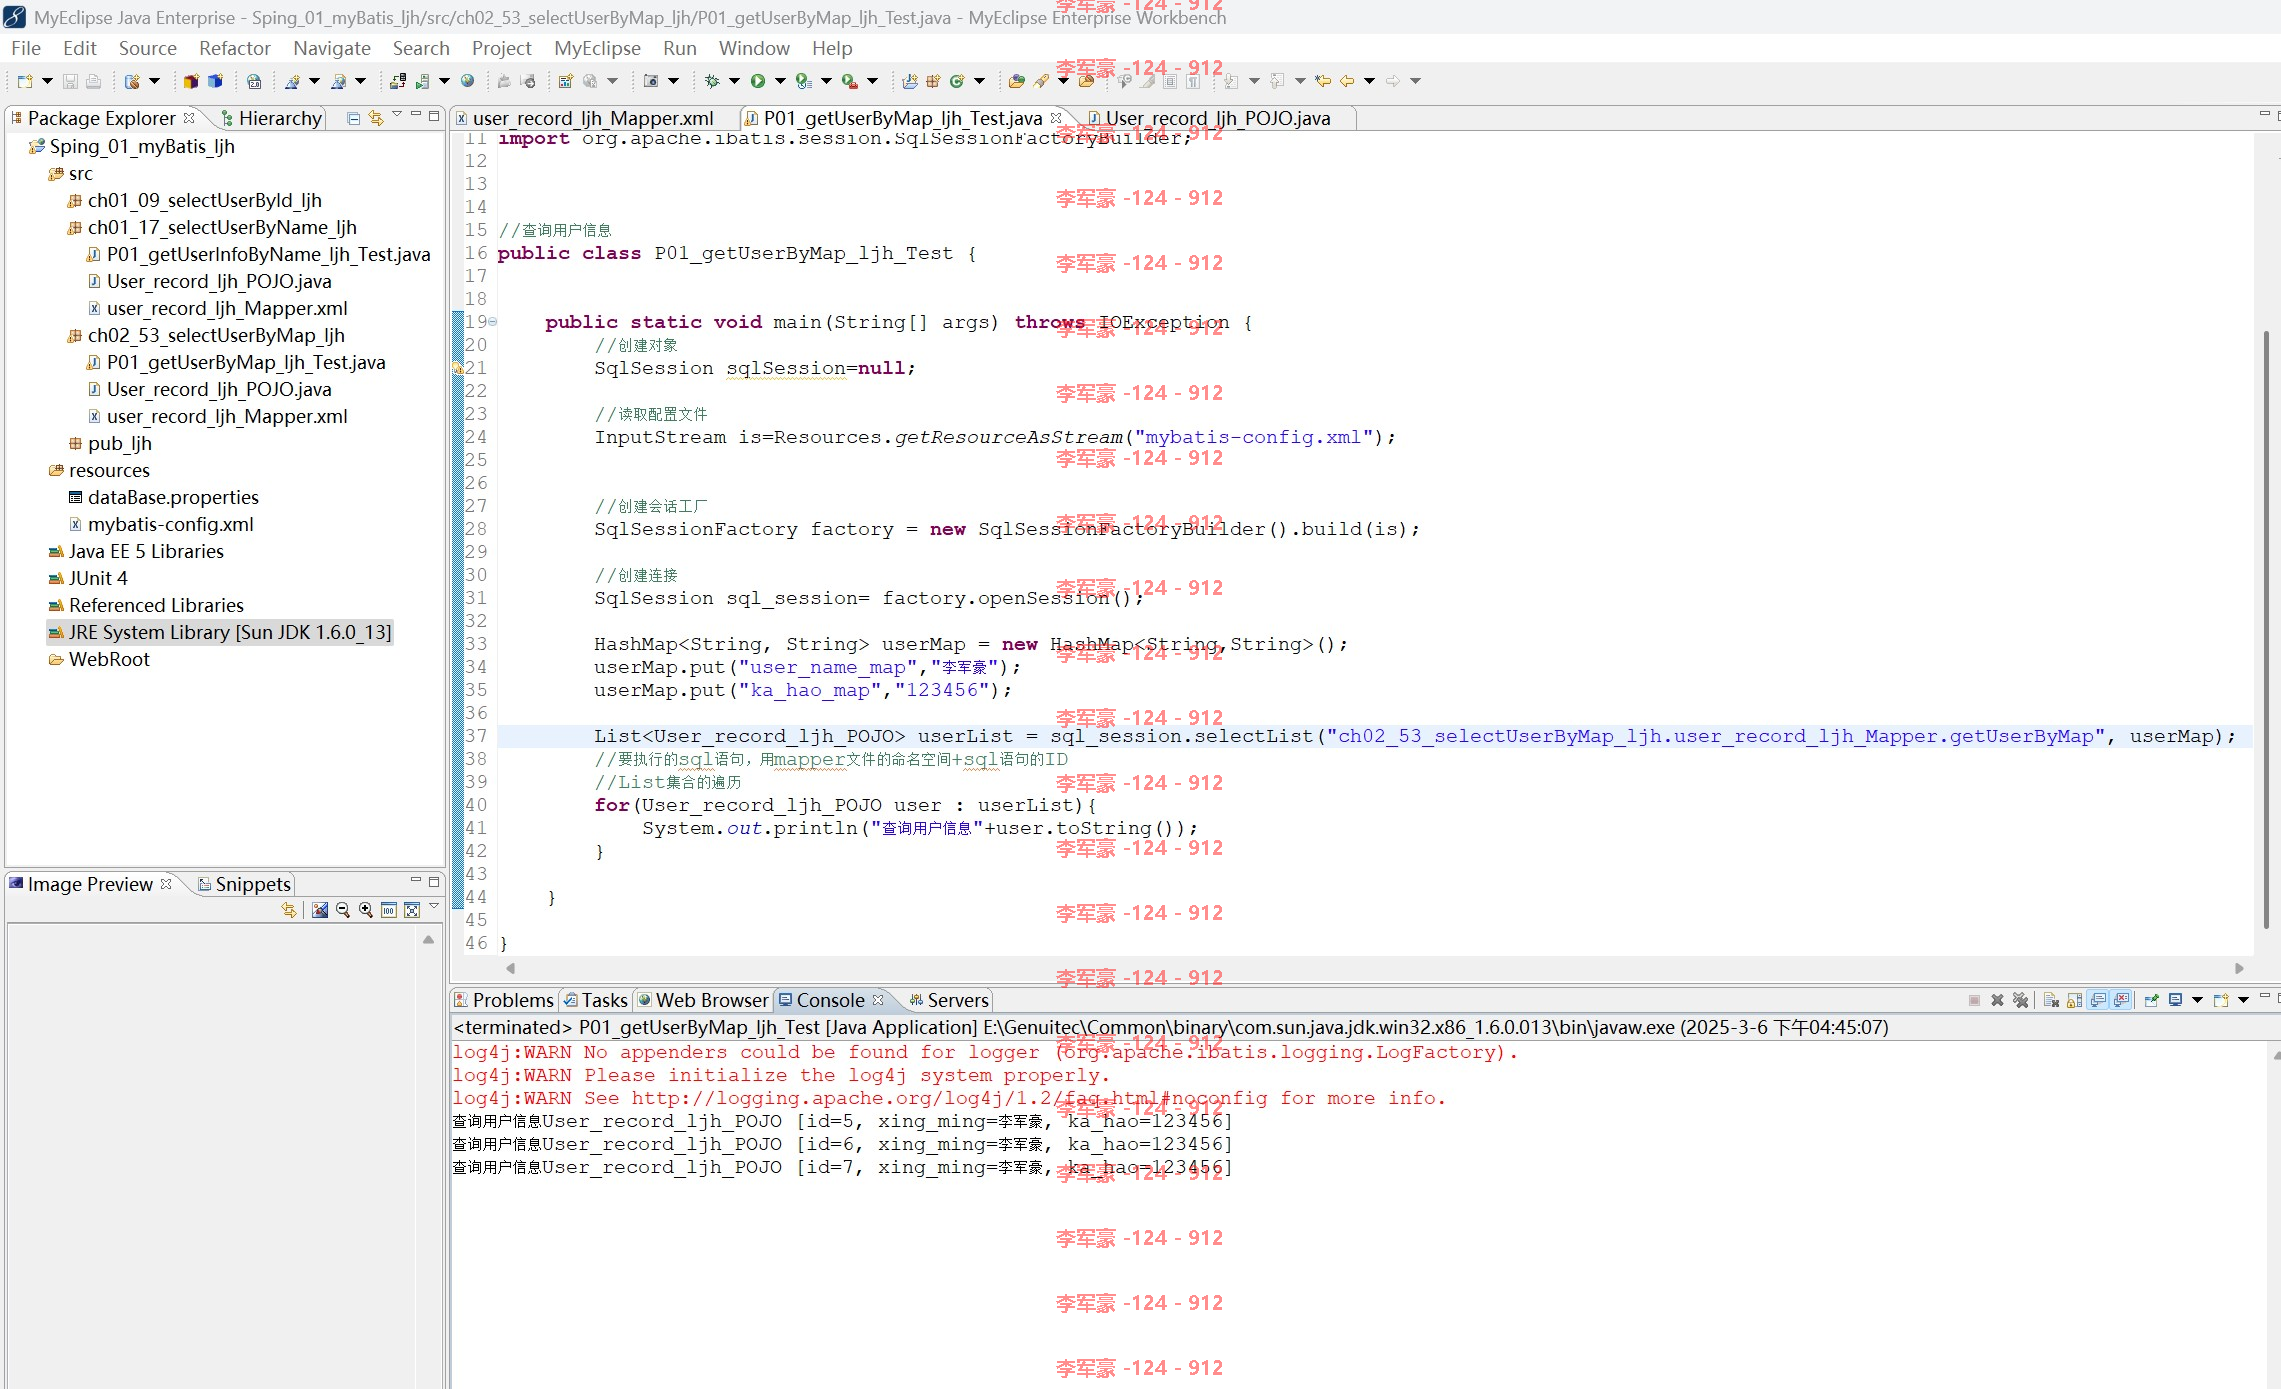
Task: Switch to User_record_ljh_POJO.java editor tab
Action: coord(1217,118)
